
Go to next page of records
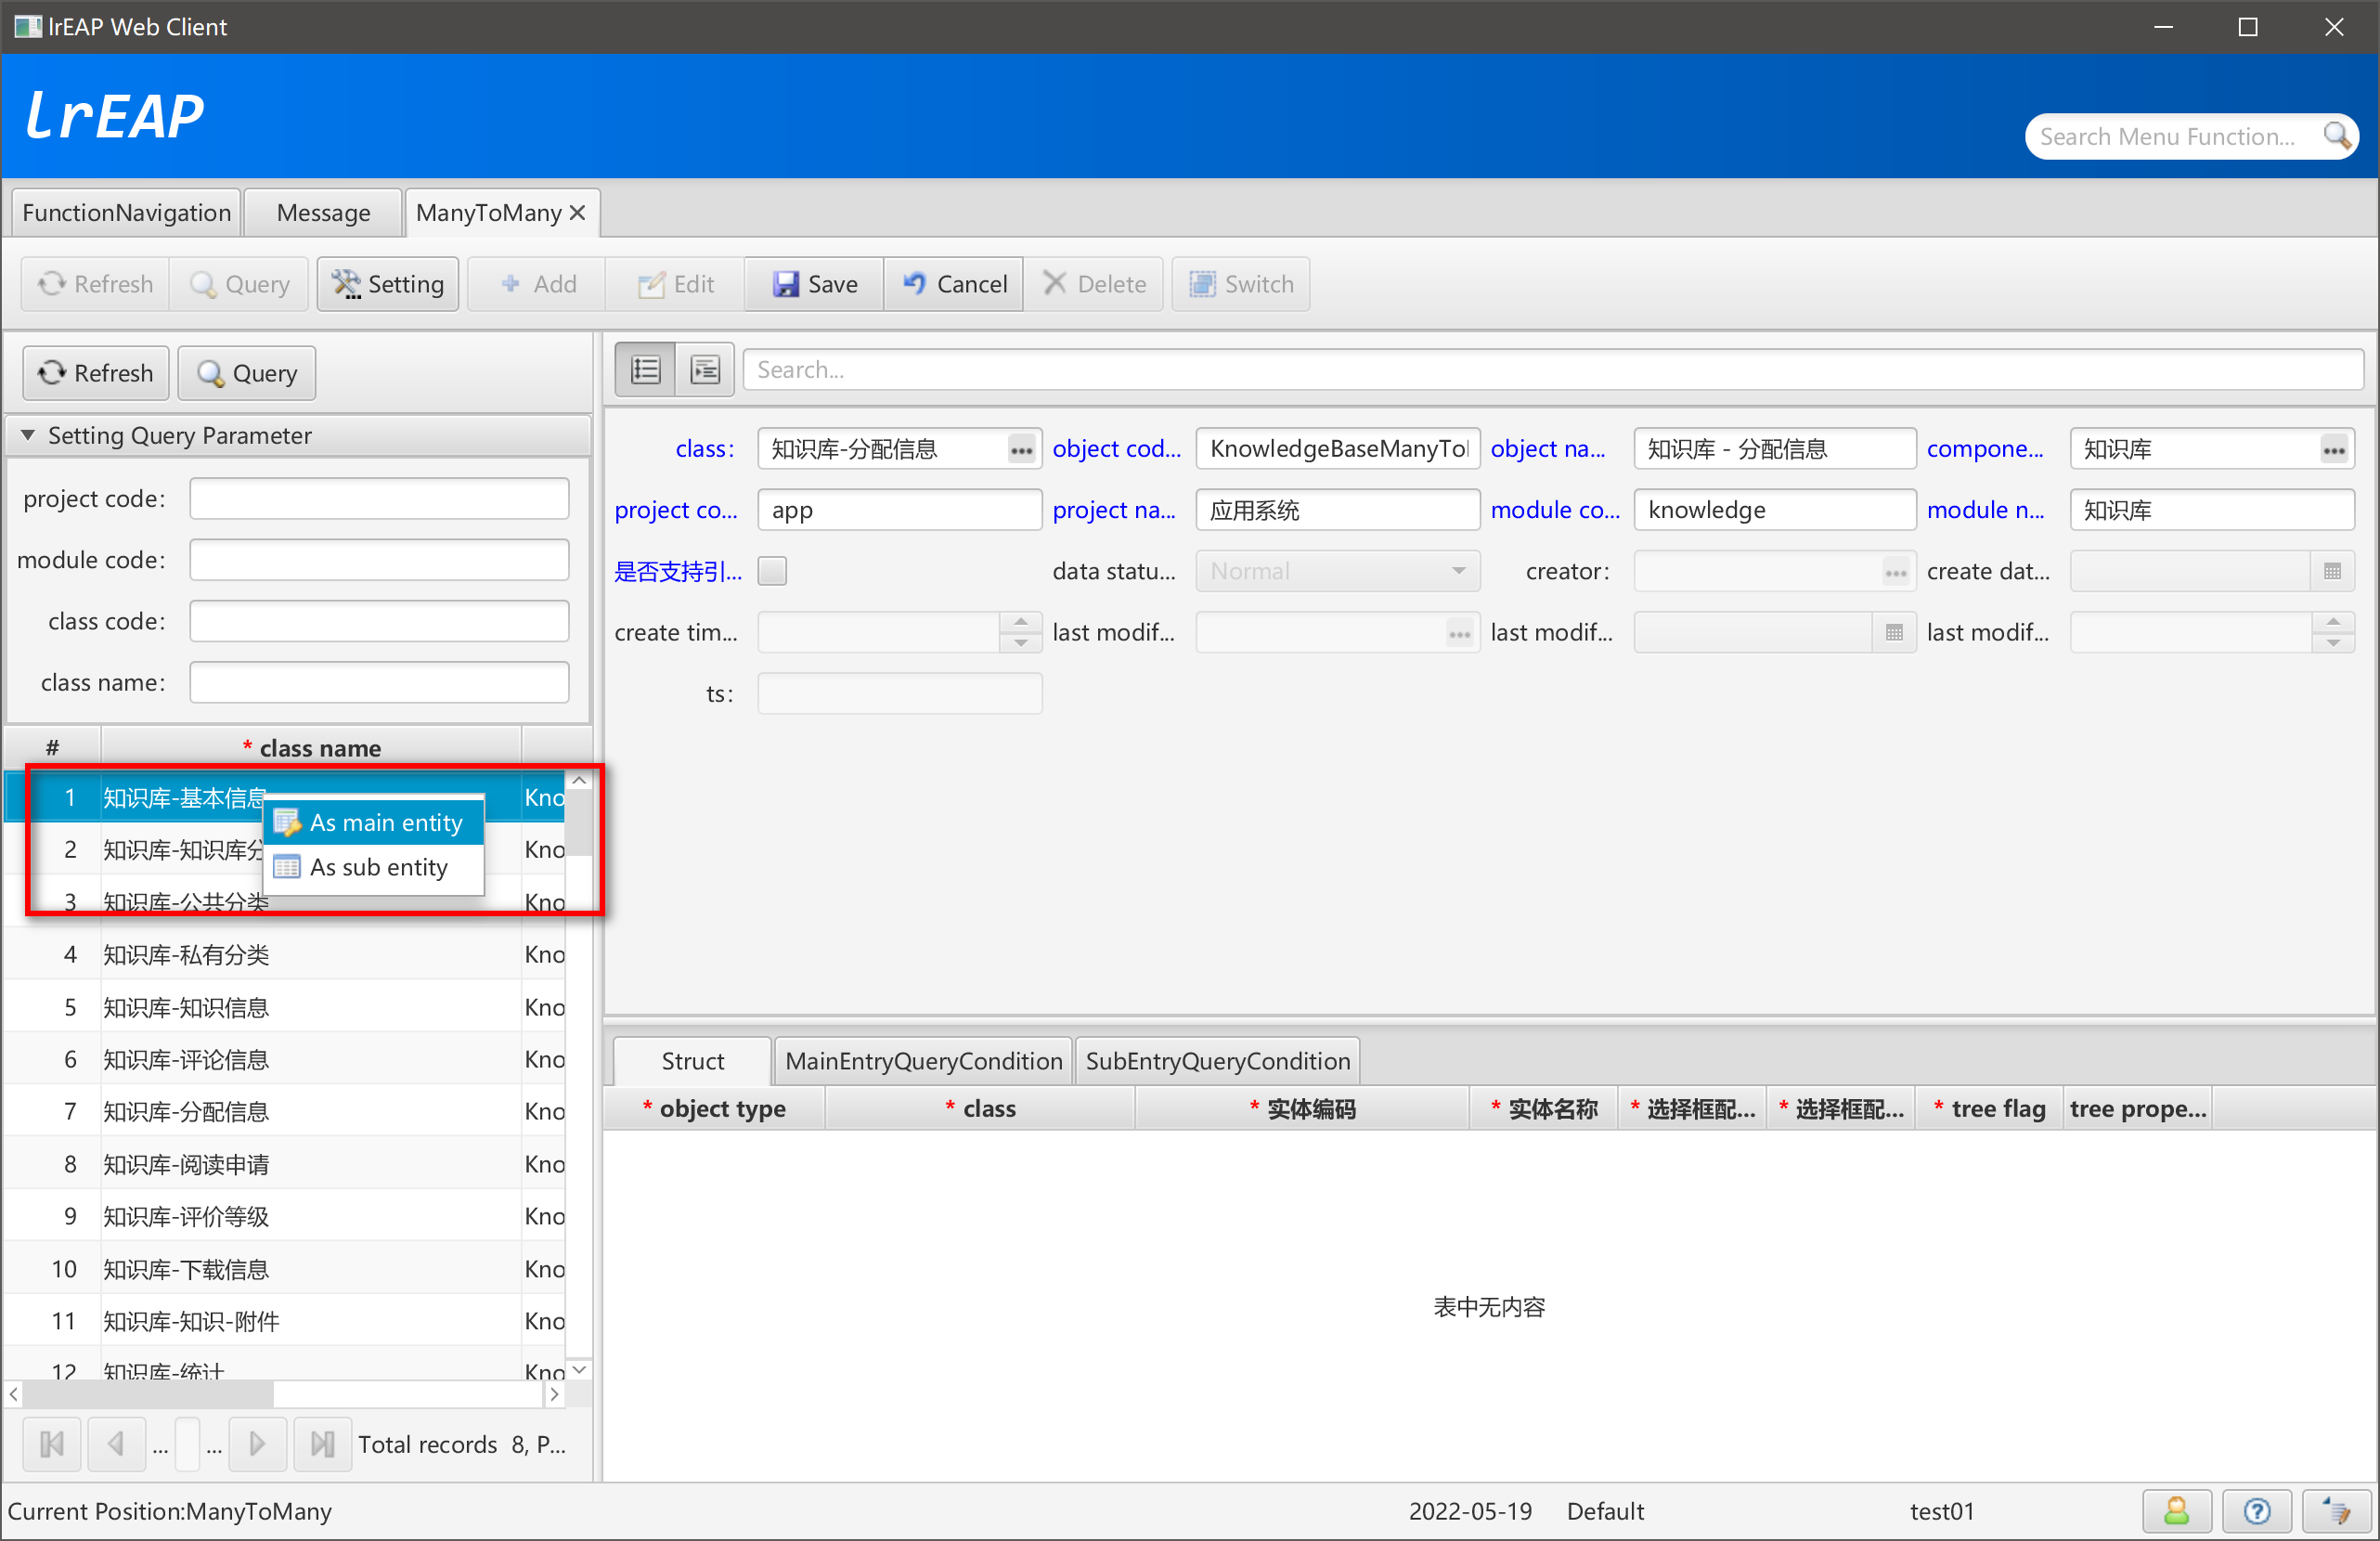(257, 1444)
